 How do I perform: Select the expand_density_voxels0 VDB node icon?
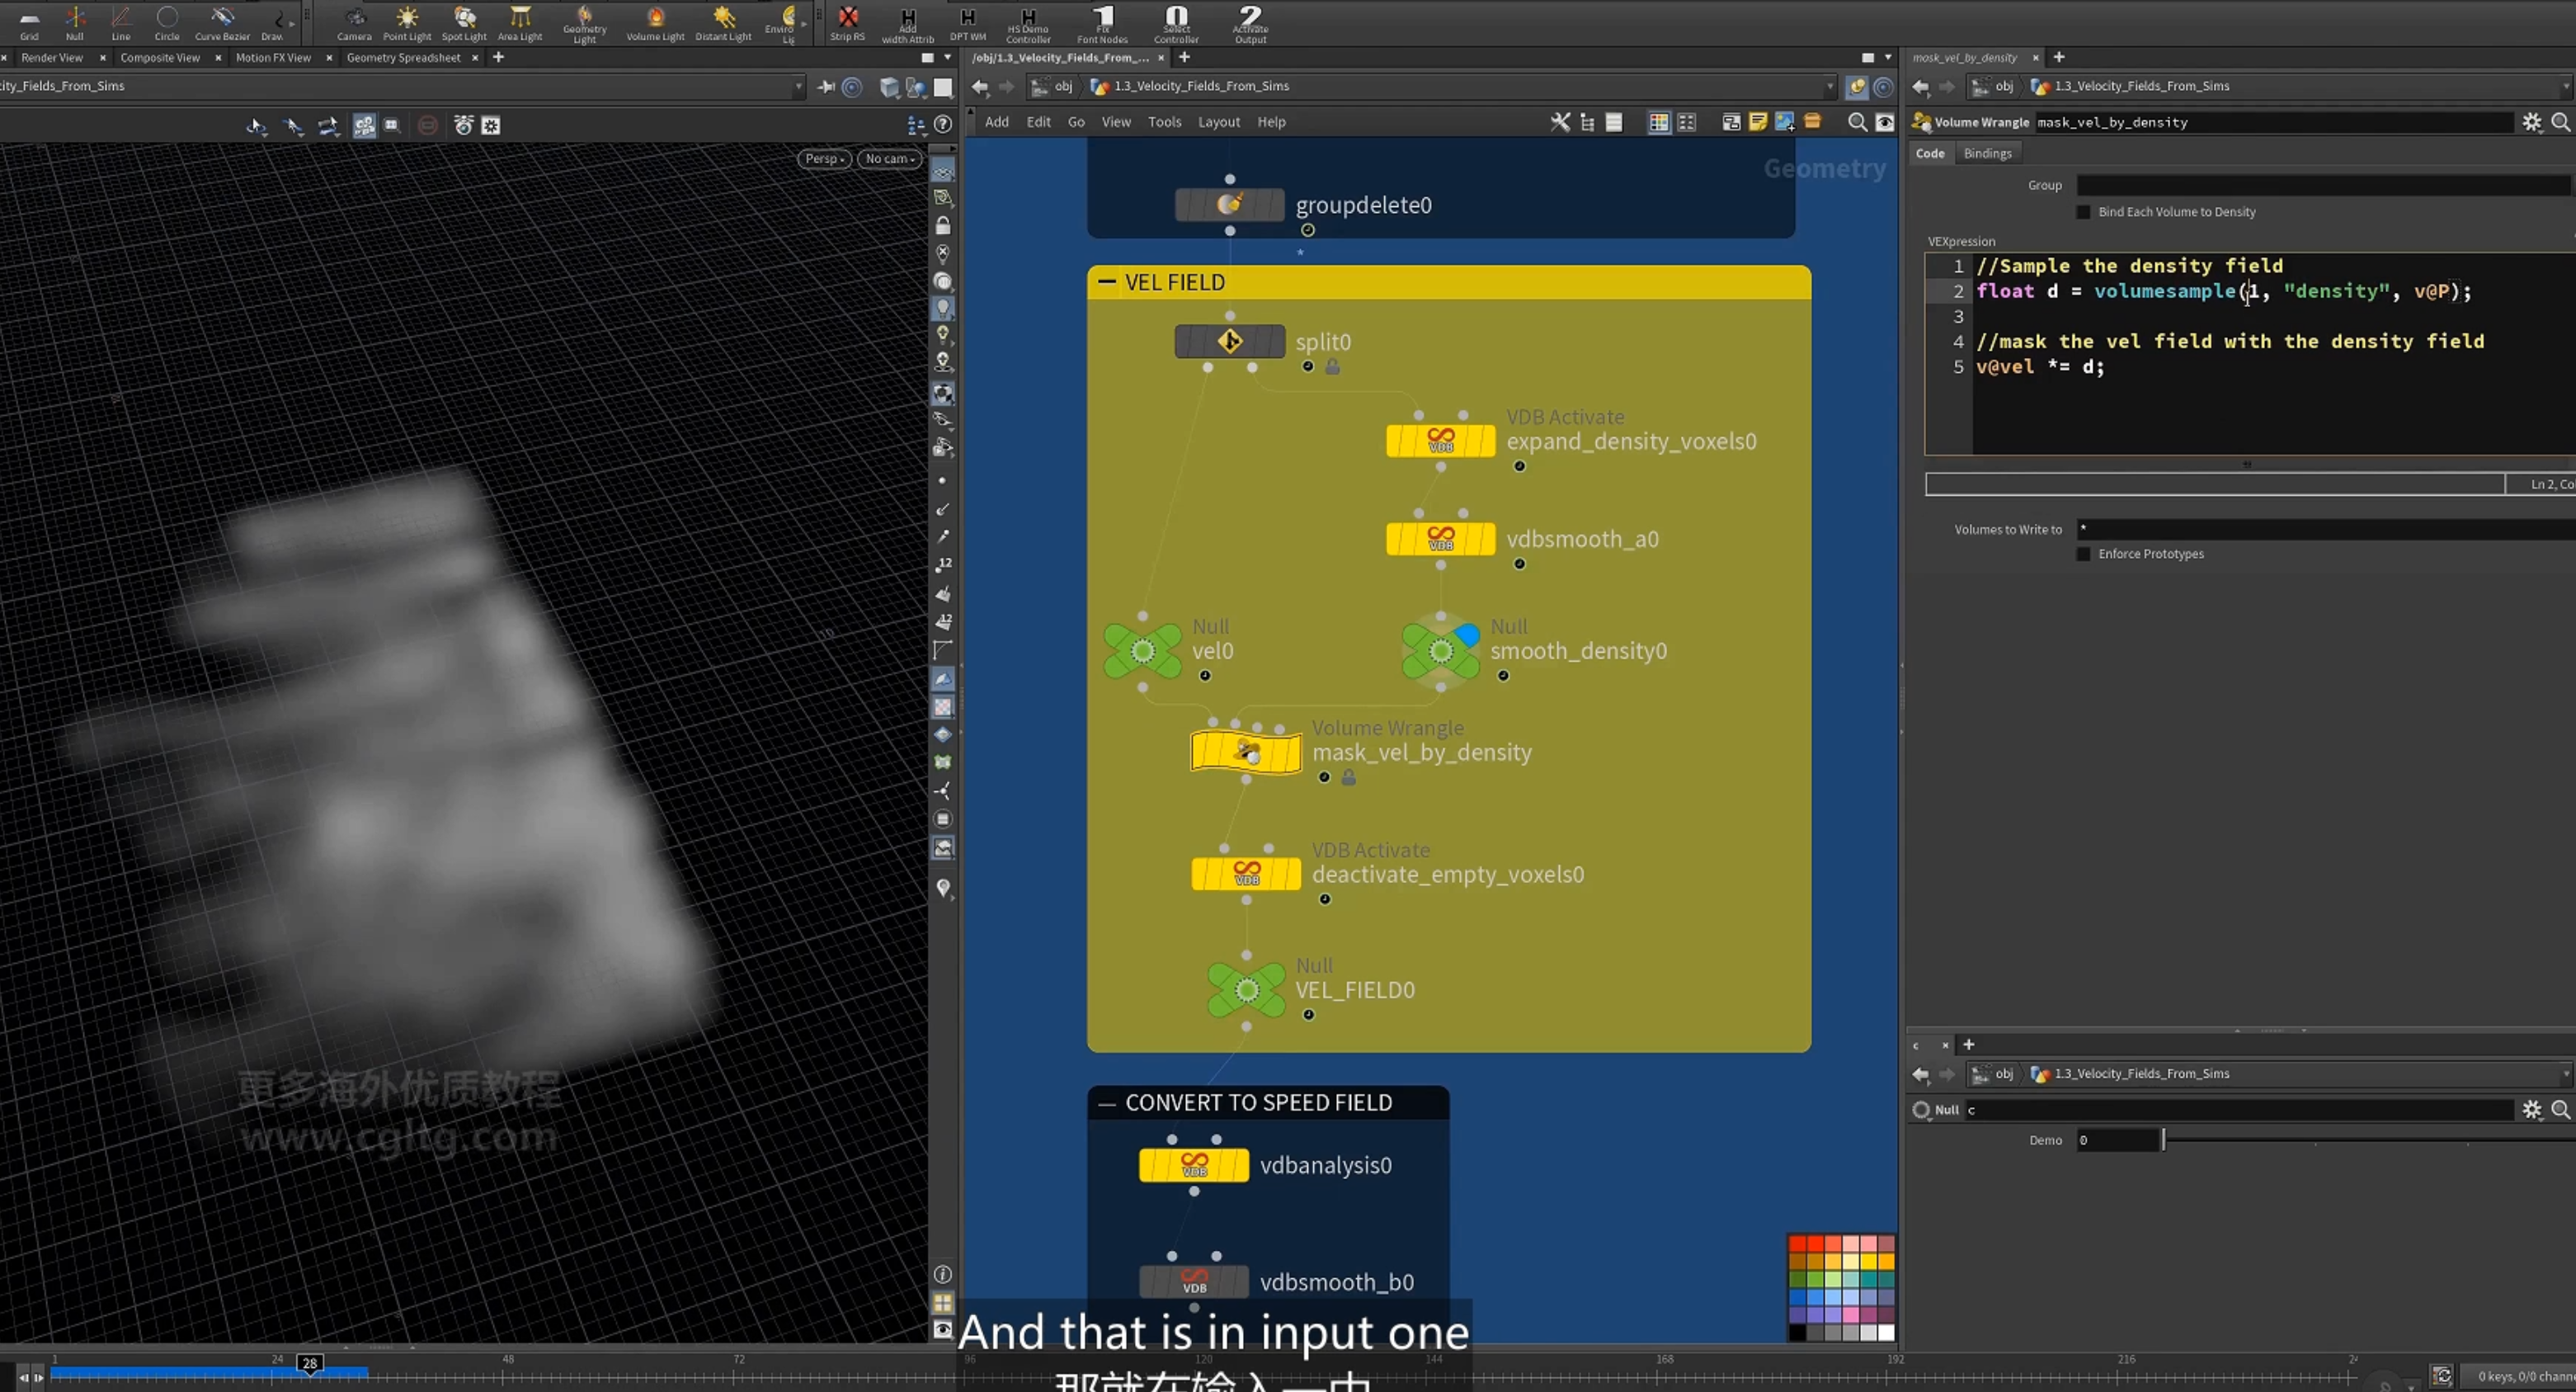click(x=1440, y=441)
